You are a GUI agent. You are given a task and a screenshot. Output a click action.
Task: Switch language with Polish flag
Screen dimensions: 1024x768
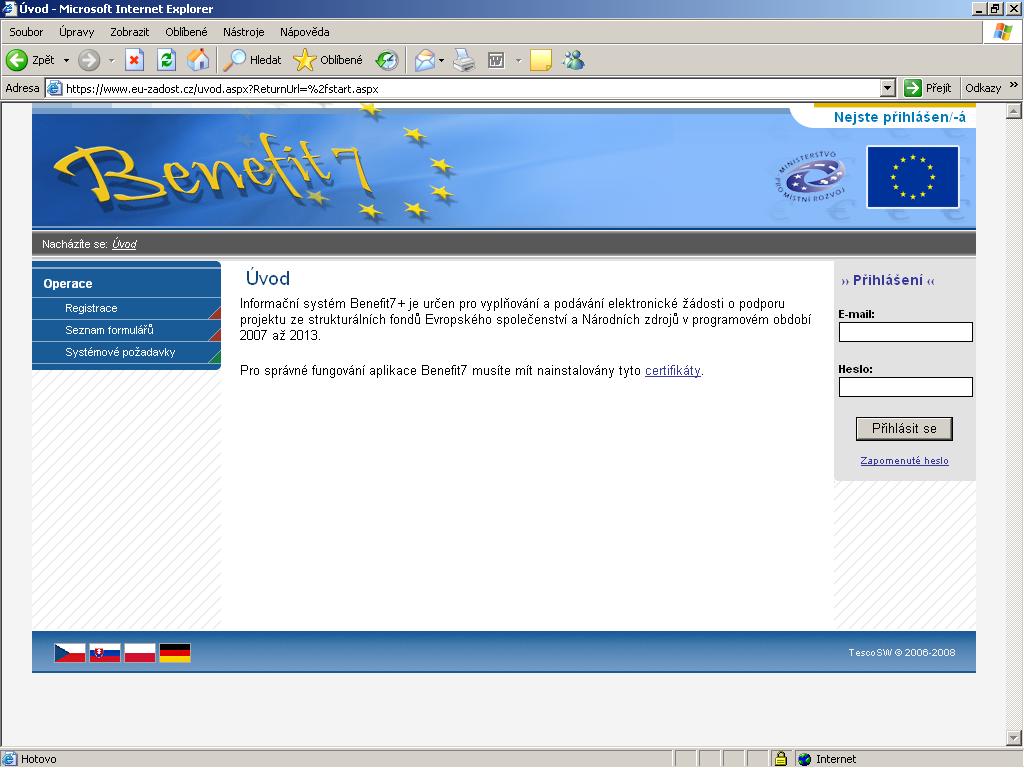coord(140,652)
